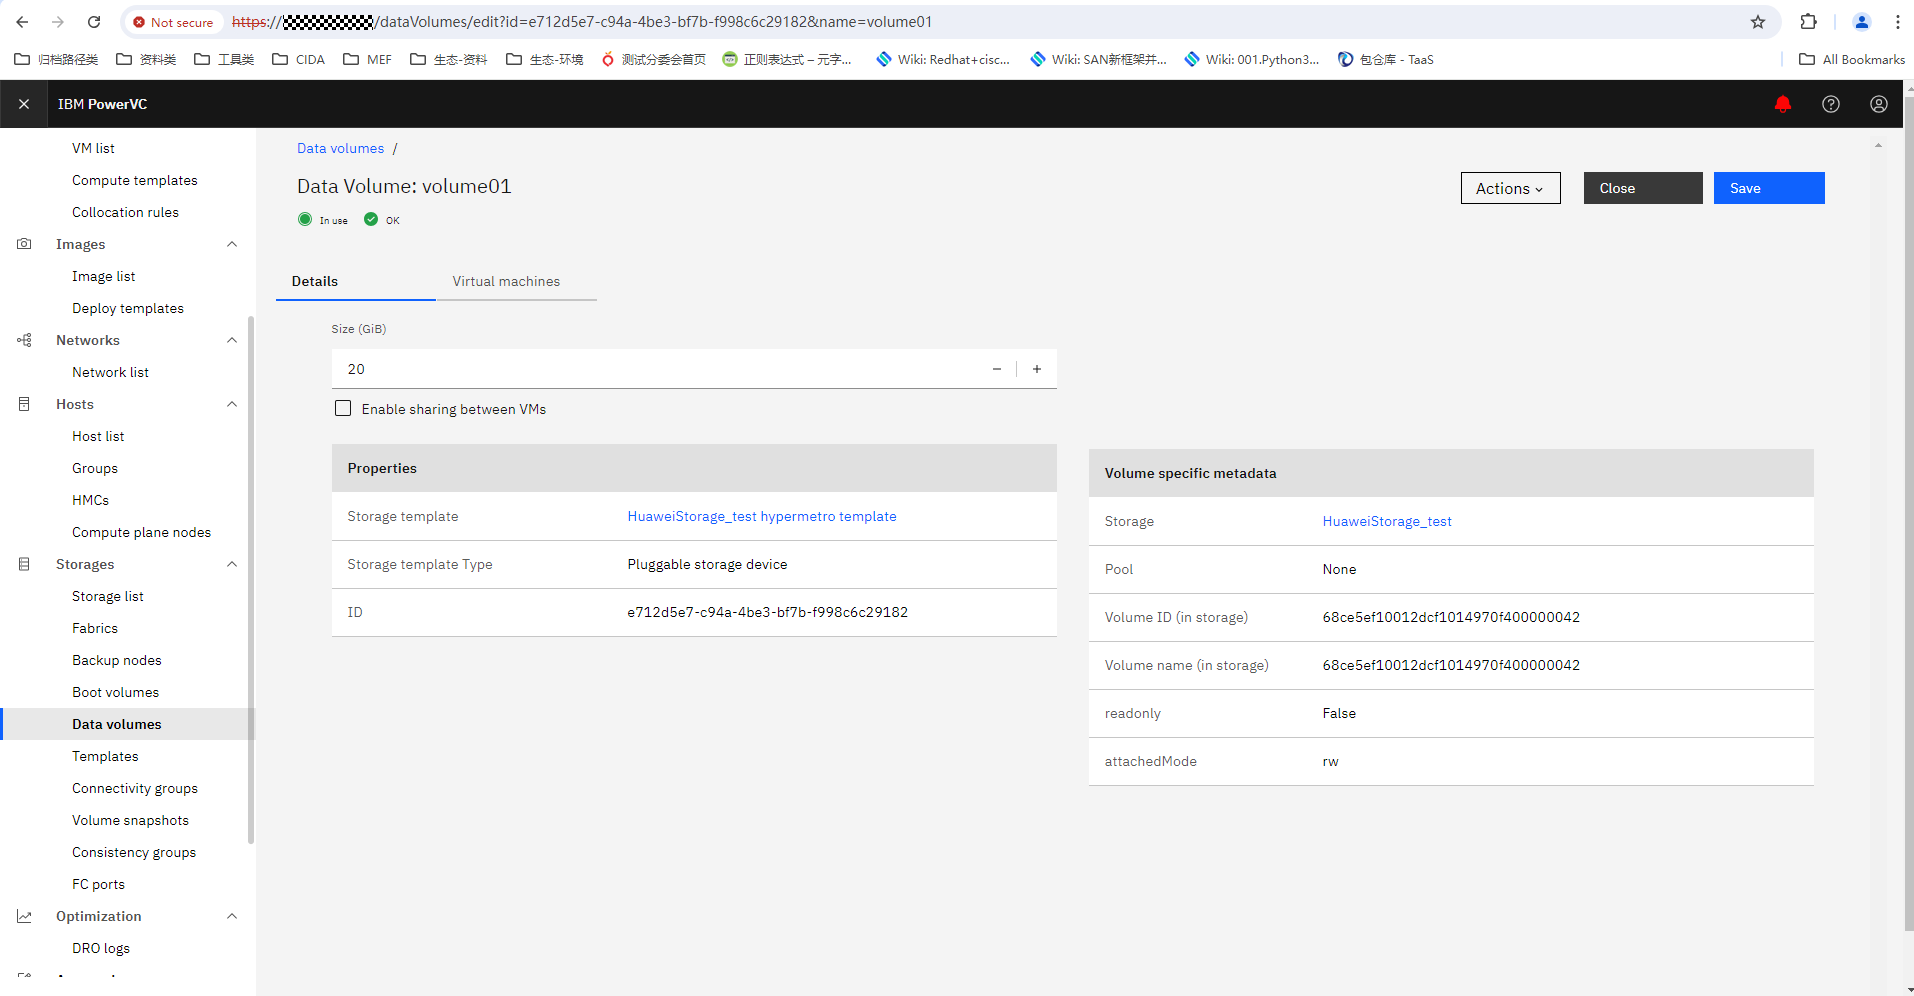Collapse the Storages section chevron
1914x996 pixels.
(x=232, y=564)
